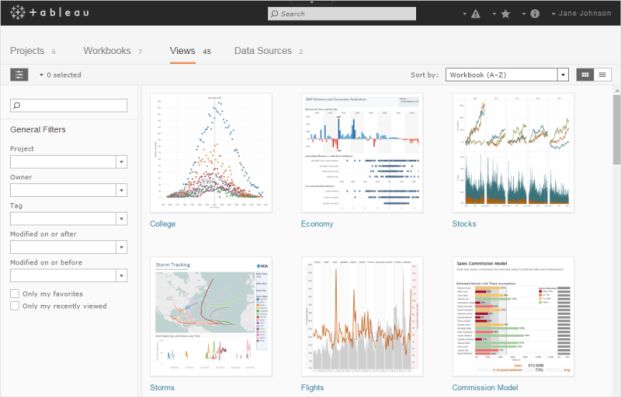Open the Commission Model view link
This screenshot has height=397, width=621.
(485, 387)
